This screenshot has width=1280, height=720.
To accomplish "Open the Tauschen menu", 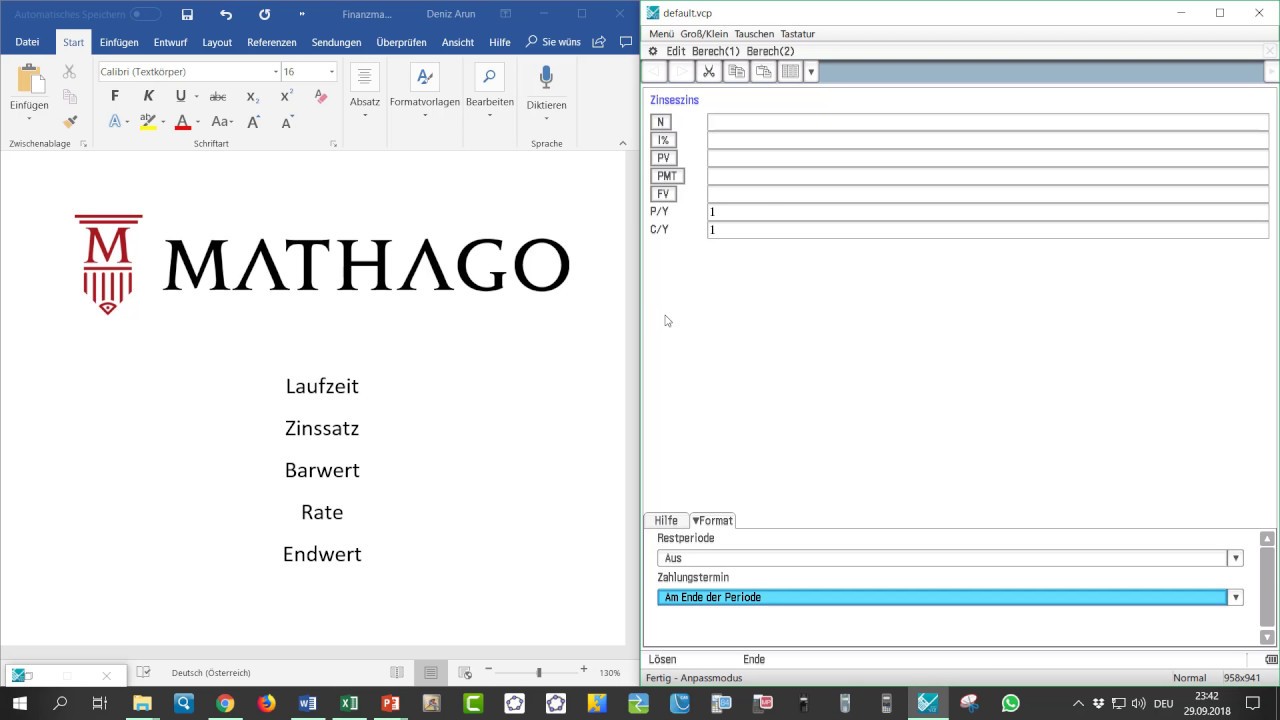I will (754, 34).
